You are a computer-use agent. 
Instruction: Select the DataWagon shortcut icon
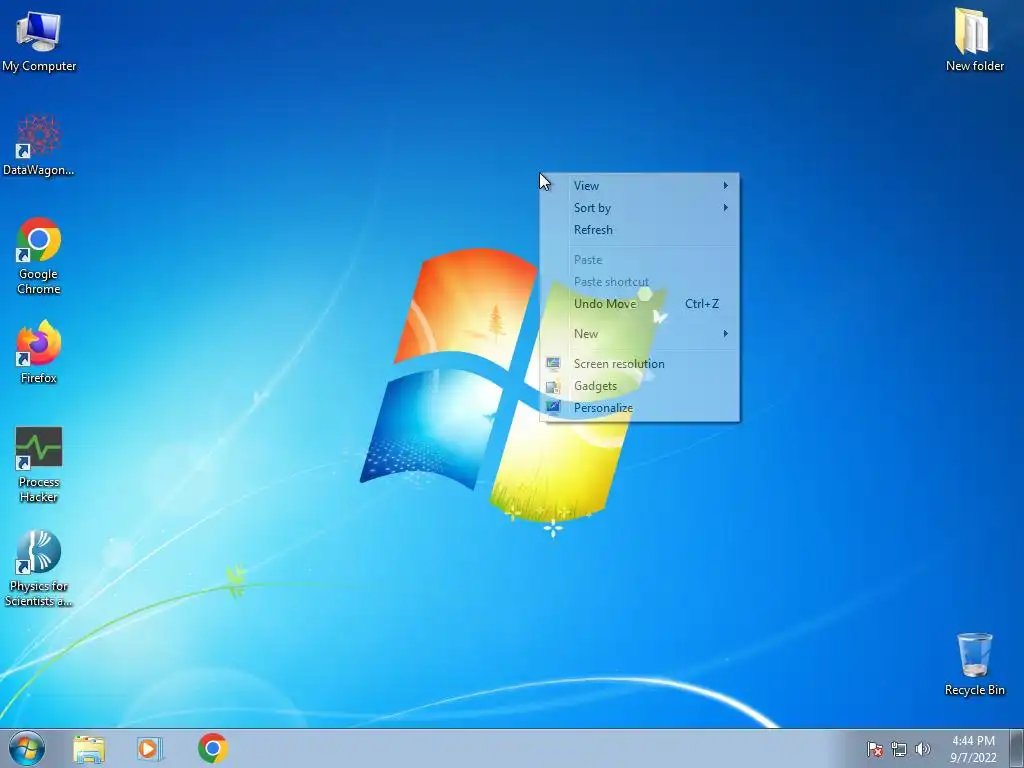[x=39, y=145]
